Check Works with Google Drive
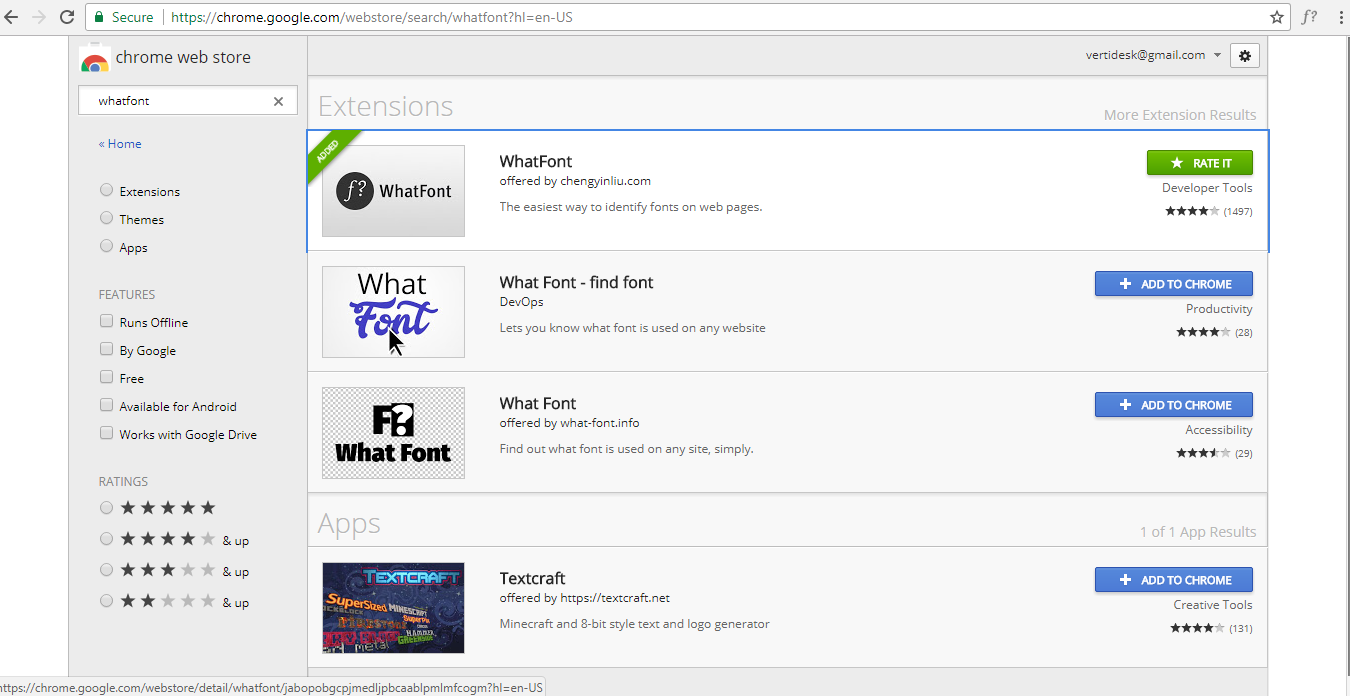This screenshot has width=1350, height=696. 106,433
